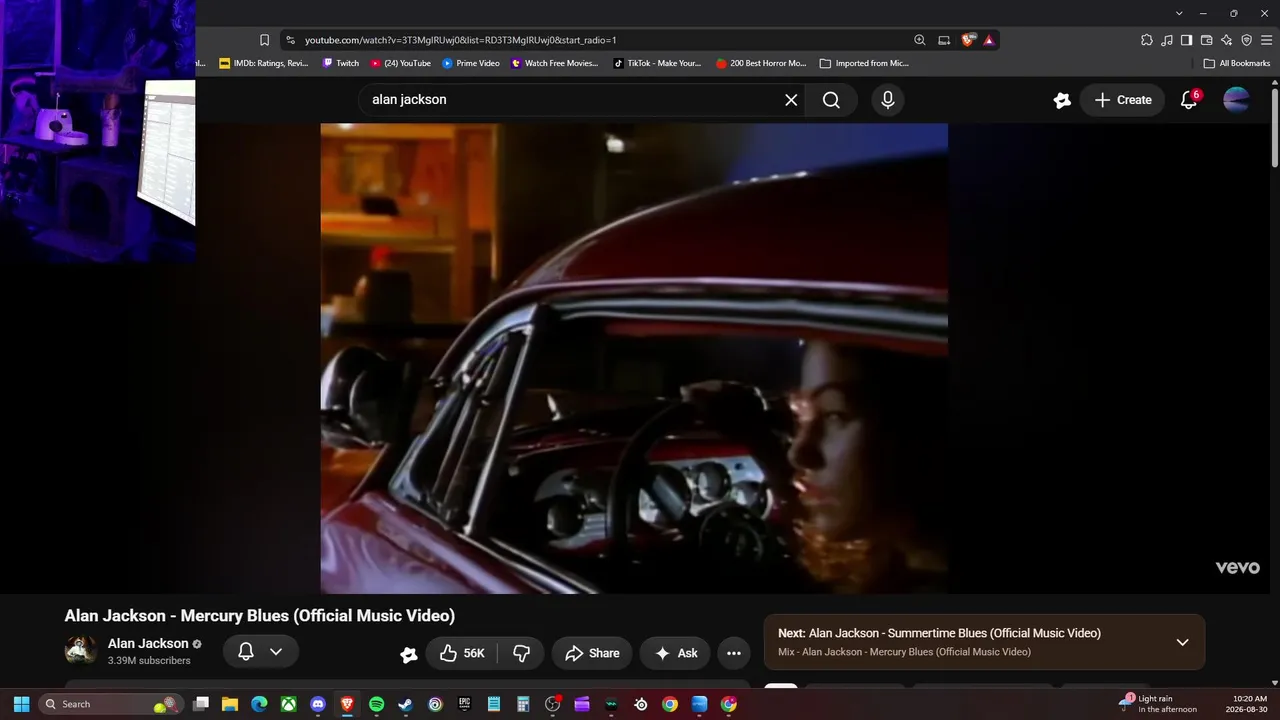Image resolution: width=1280 pixels, height=720 pixels.
Task: Expand the Imported from Mic... bookmarks folder
Action: pos(864,63)
